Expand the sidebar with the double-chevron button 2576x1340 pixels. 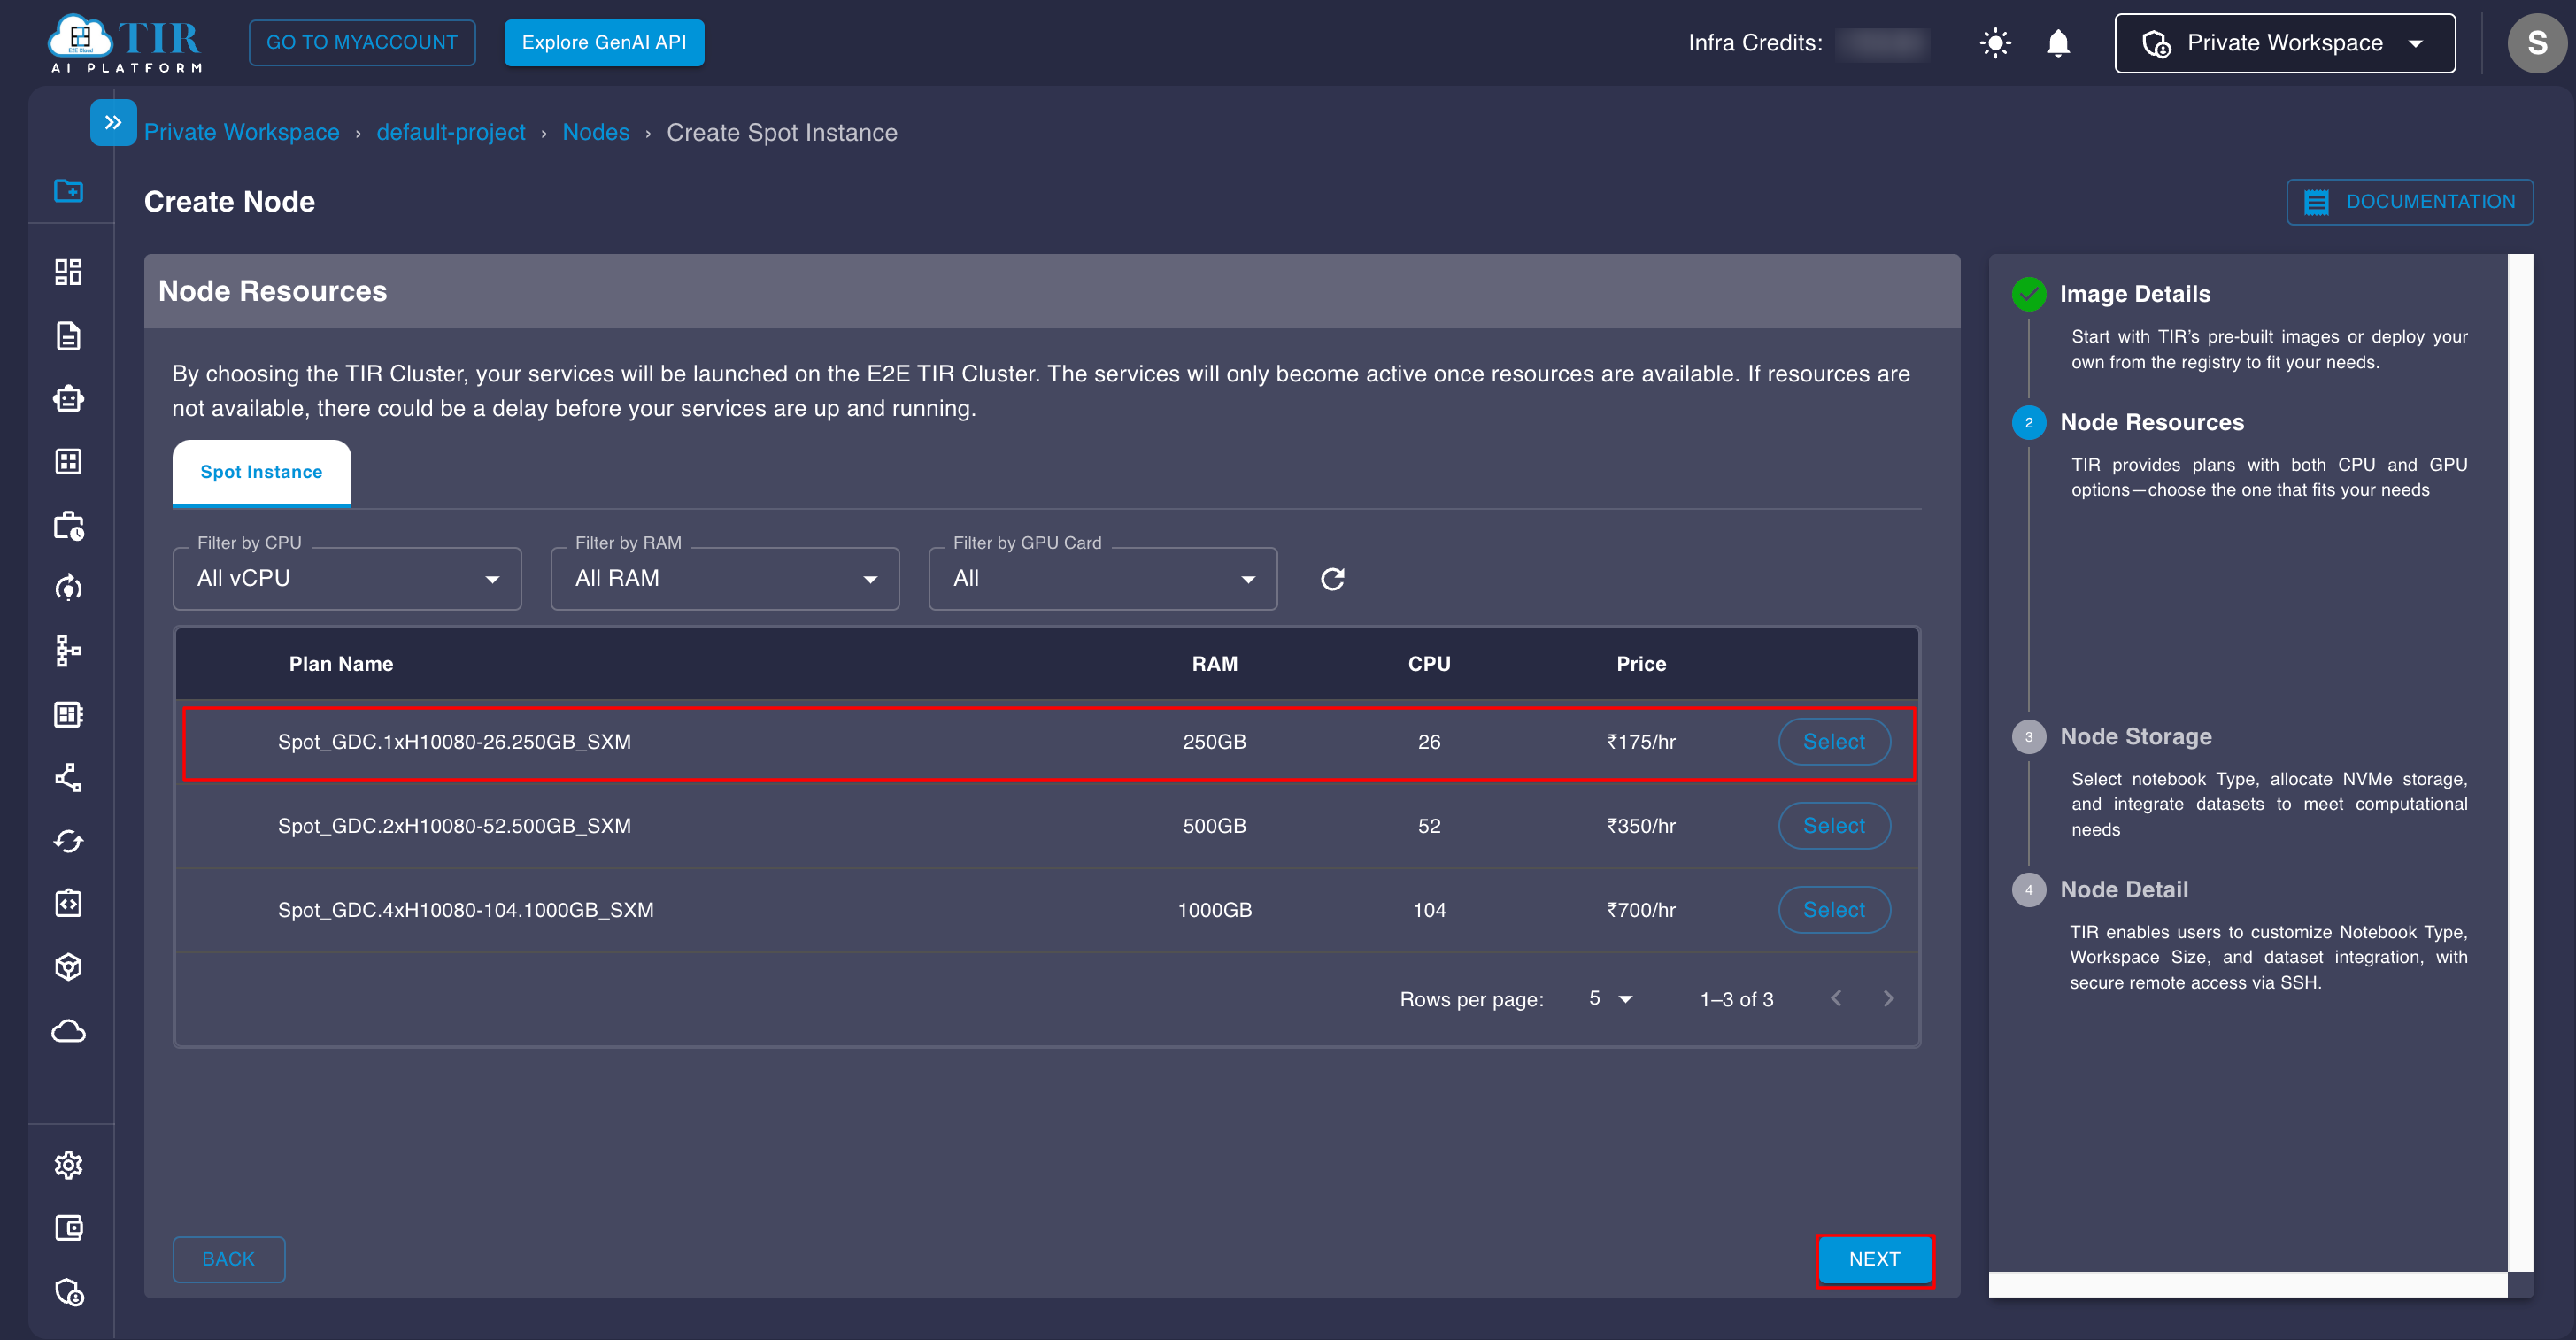point(113,122)
